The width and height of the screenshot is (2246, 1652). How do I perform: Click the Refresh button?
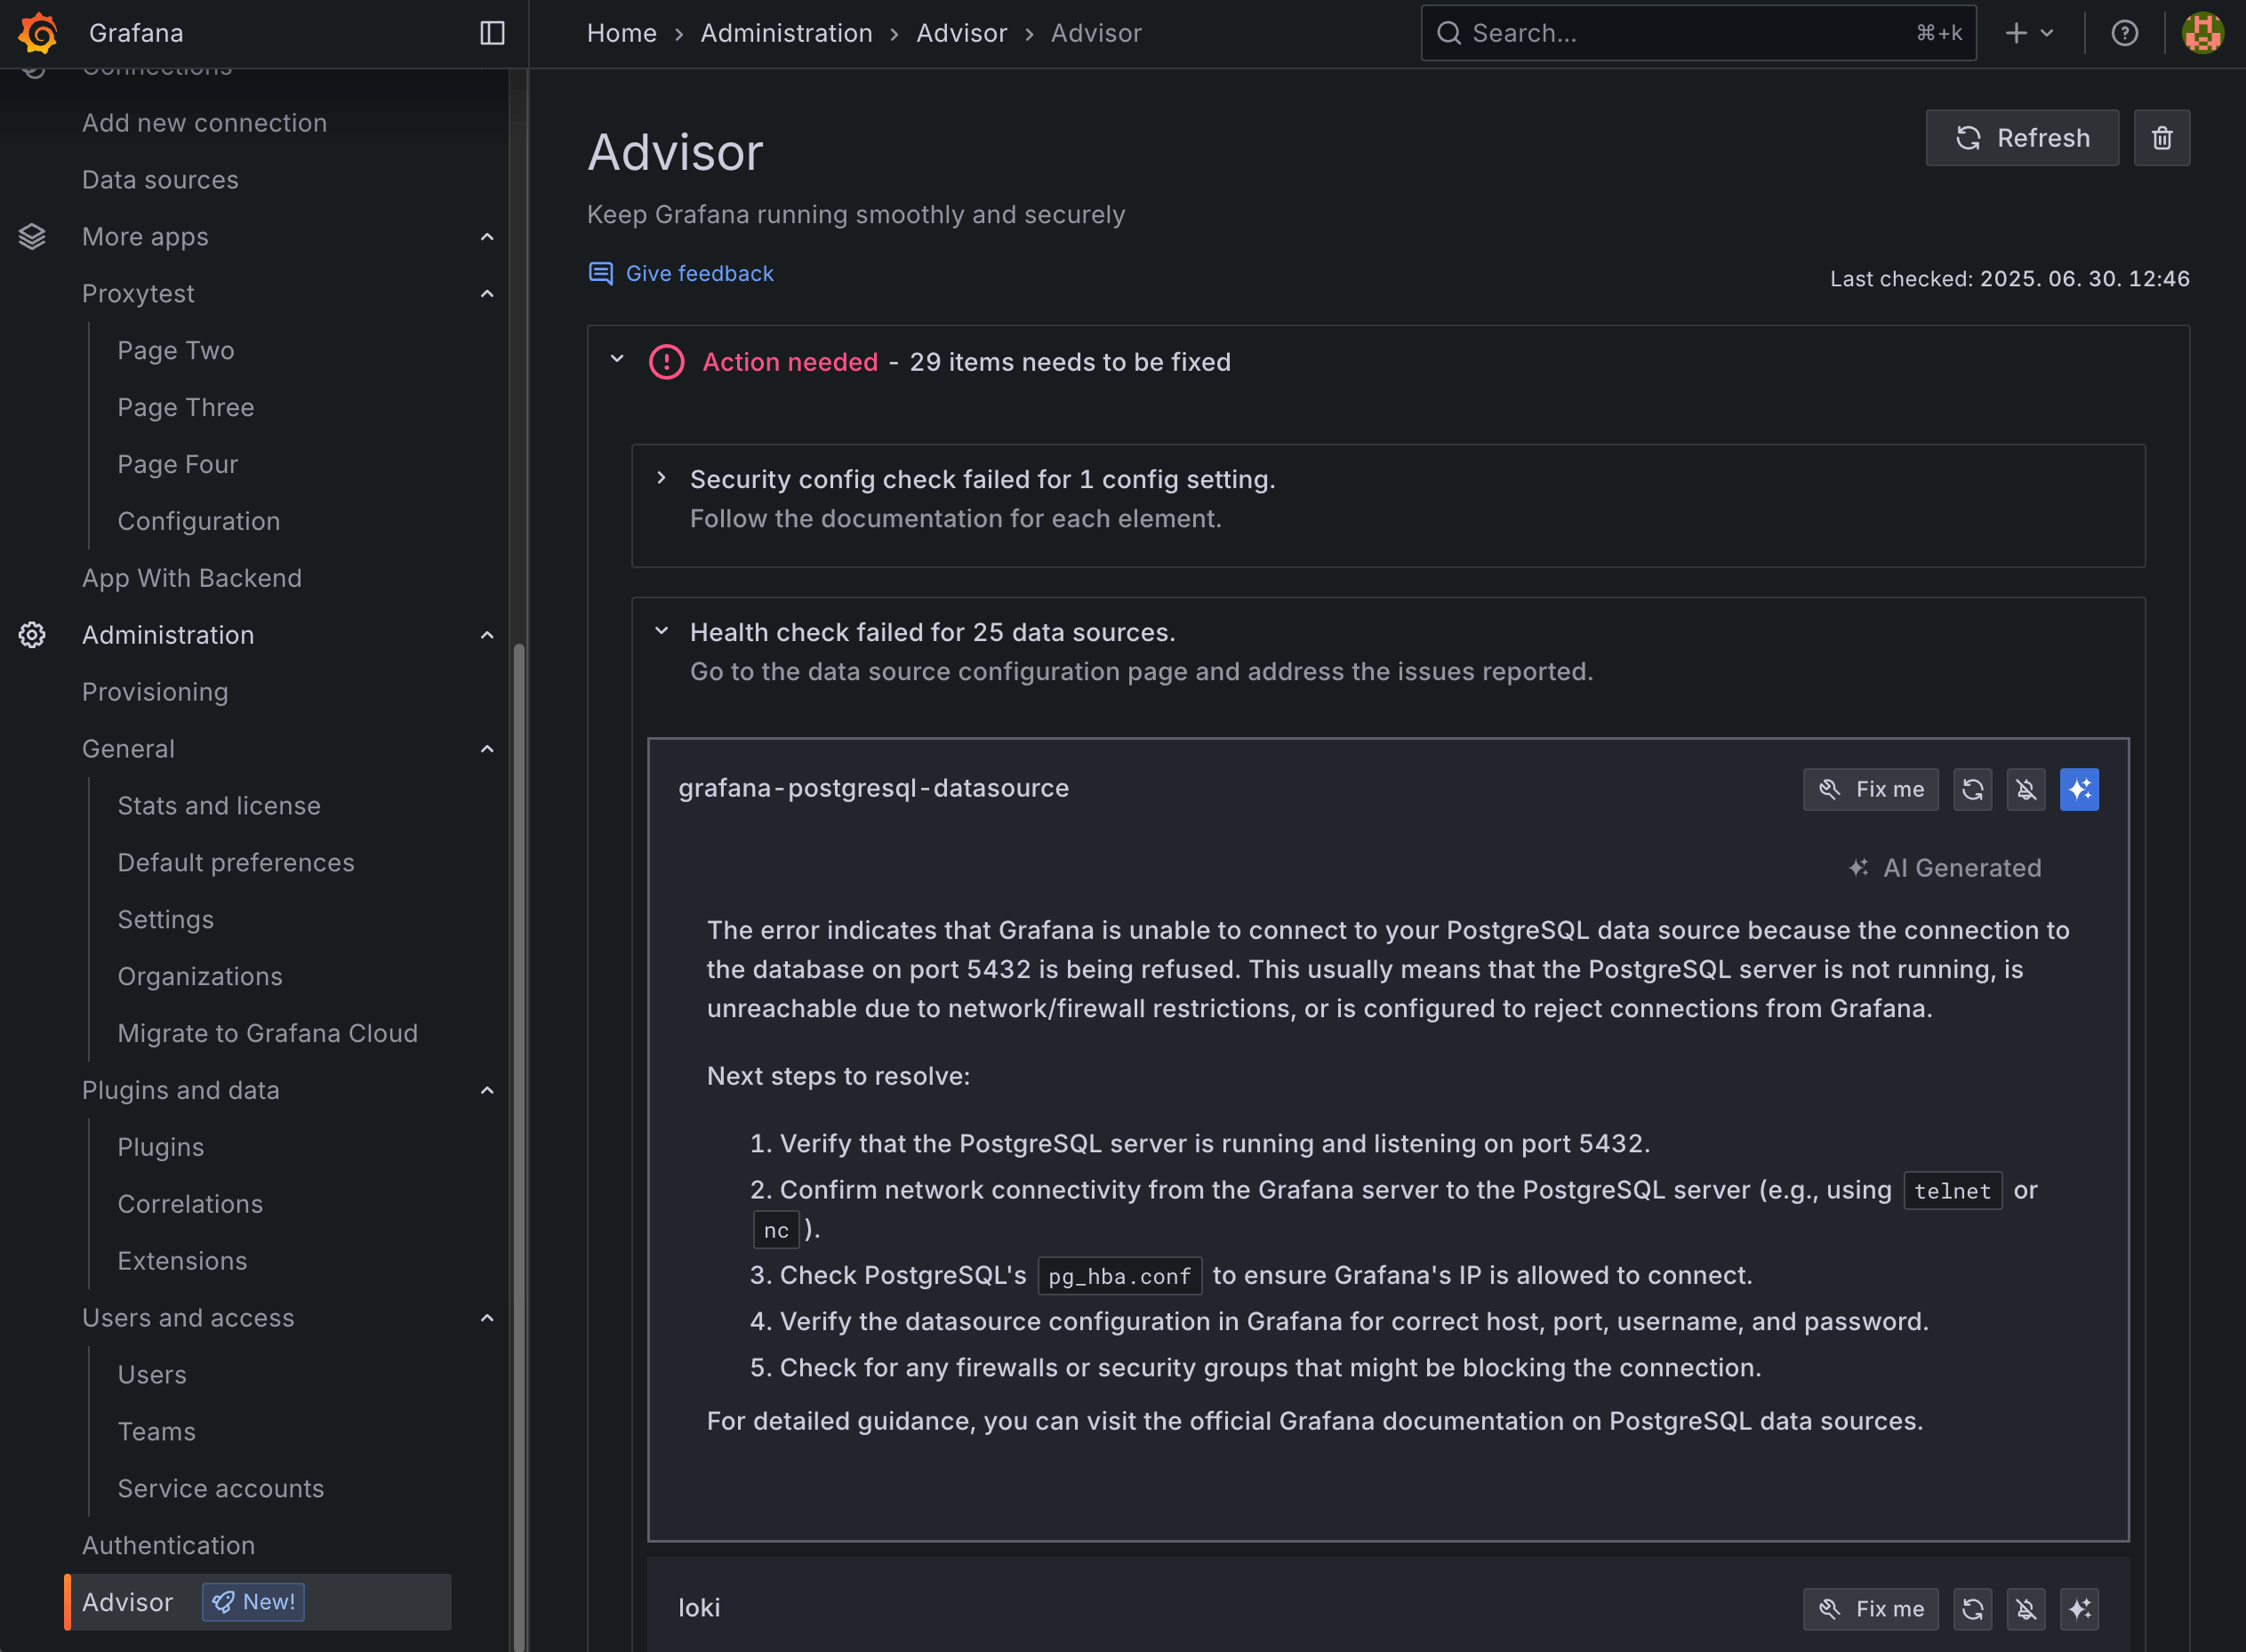click(2021, 137)
